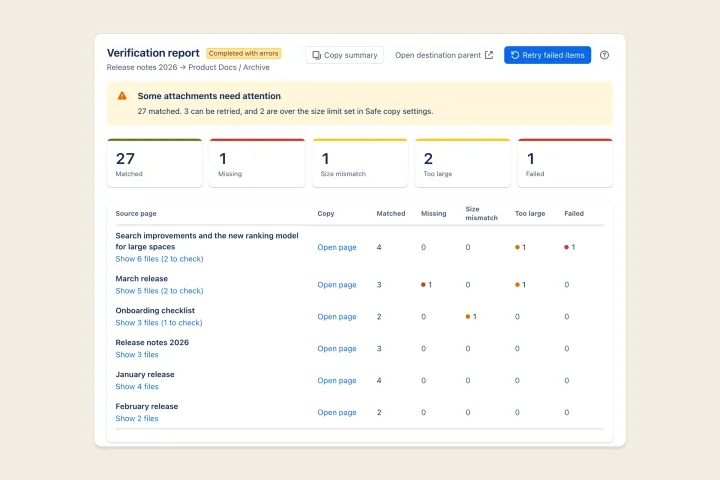Click the help question mark icon
This screenshot has width=720, height=480.
pyautogui.click(x=604, y=55)
